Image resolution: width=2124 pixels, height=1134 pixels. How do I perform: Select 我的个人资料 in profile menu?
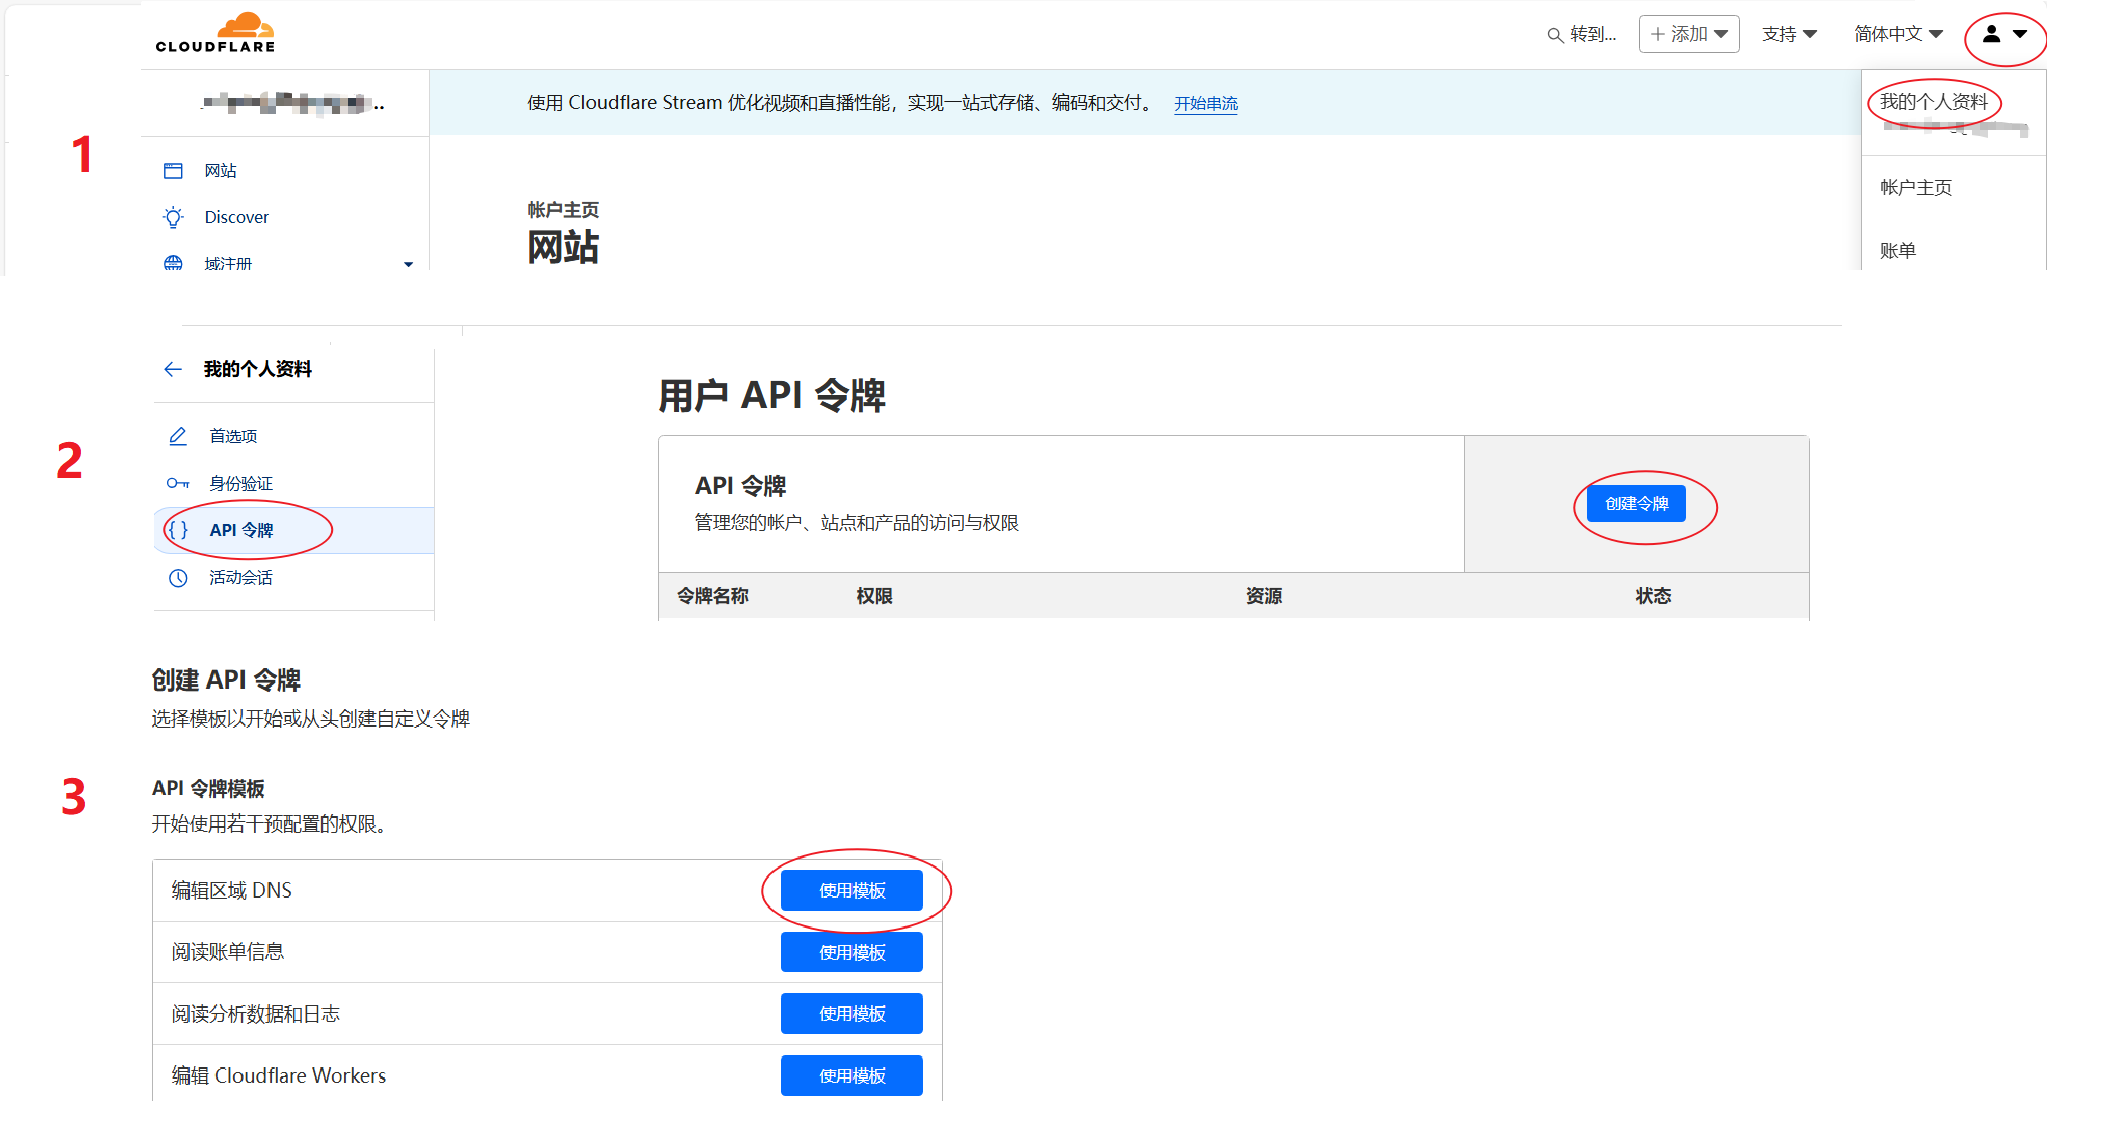[x=1934, y=101]
